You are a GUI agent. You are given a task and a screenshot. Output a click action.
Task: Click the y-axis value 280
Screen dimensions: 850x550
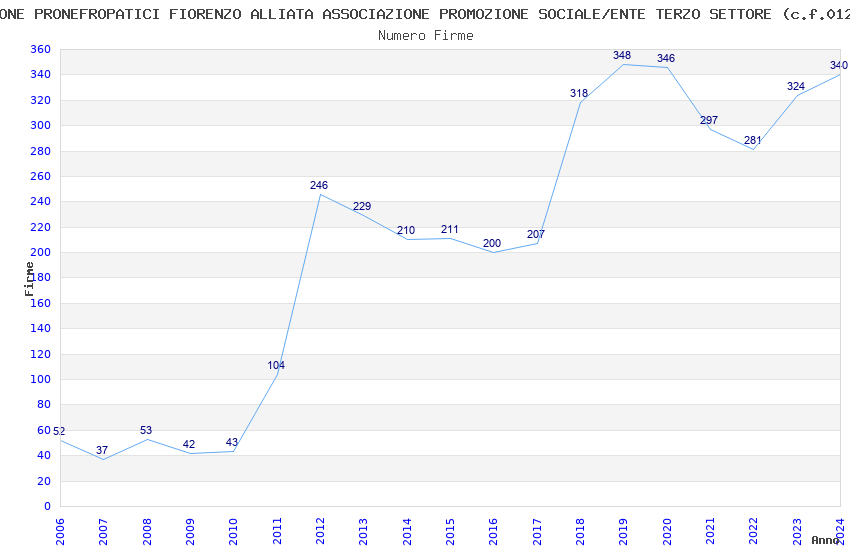[x=41, y=151]
